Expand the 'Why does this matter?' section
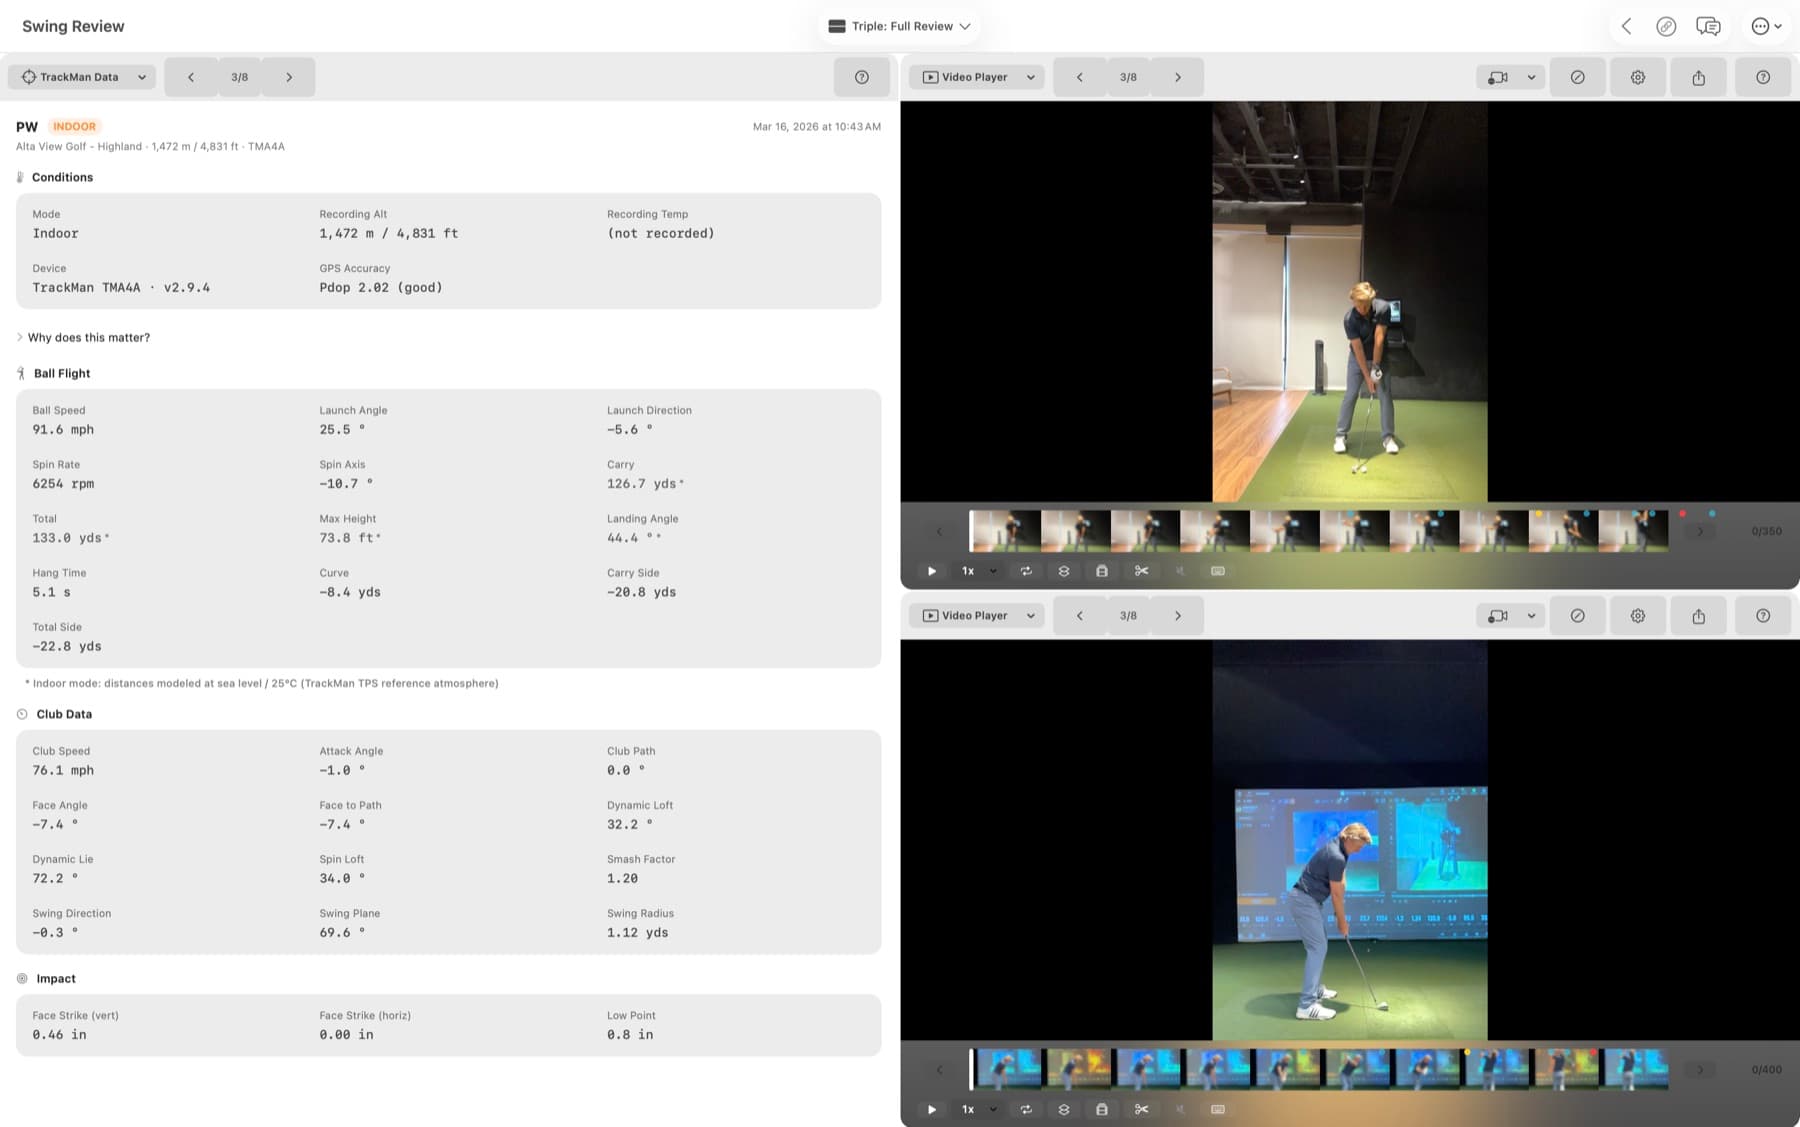 [x=84, y=338]
